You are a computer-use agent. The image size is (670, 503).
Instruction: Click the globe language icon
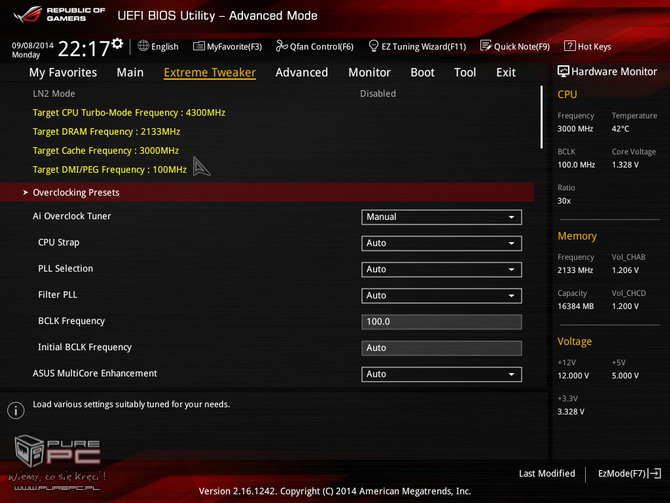143,46
